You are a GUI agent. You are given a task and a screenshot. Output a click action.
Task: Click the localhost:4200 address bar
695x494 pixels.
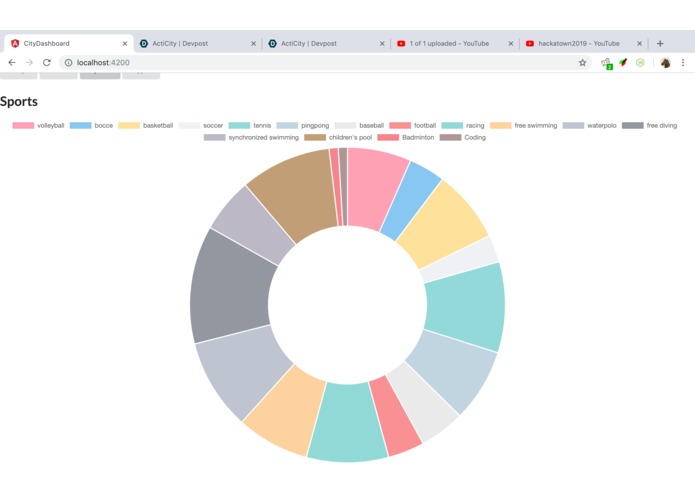[x=325, y=62]
